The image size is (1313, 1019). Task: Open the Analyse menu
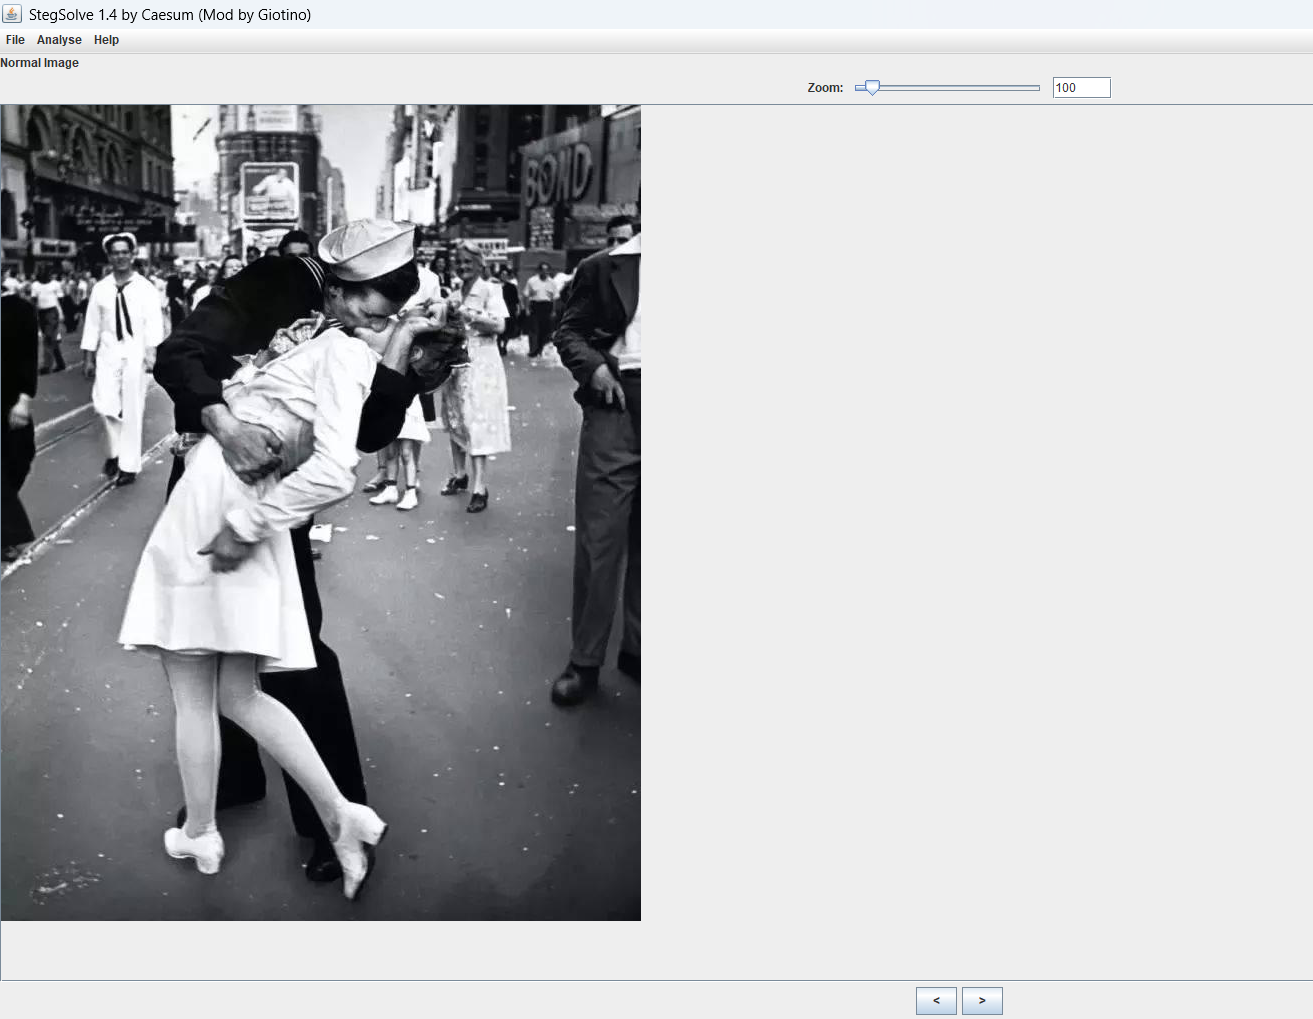tap(59, 40)
